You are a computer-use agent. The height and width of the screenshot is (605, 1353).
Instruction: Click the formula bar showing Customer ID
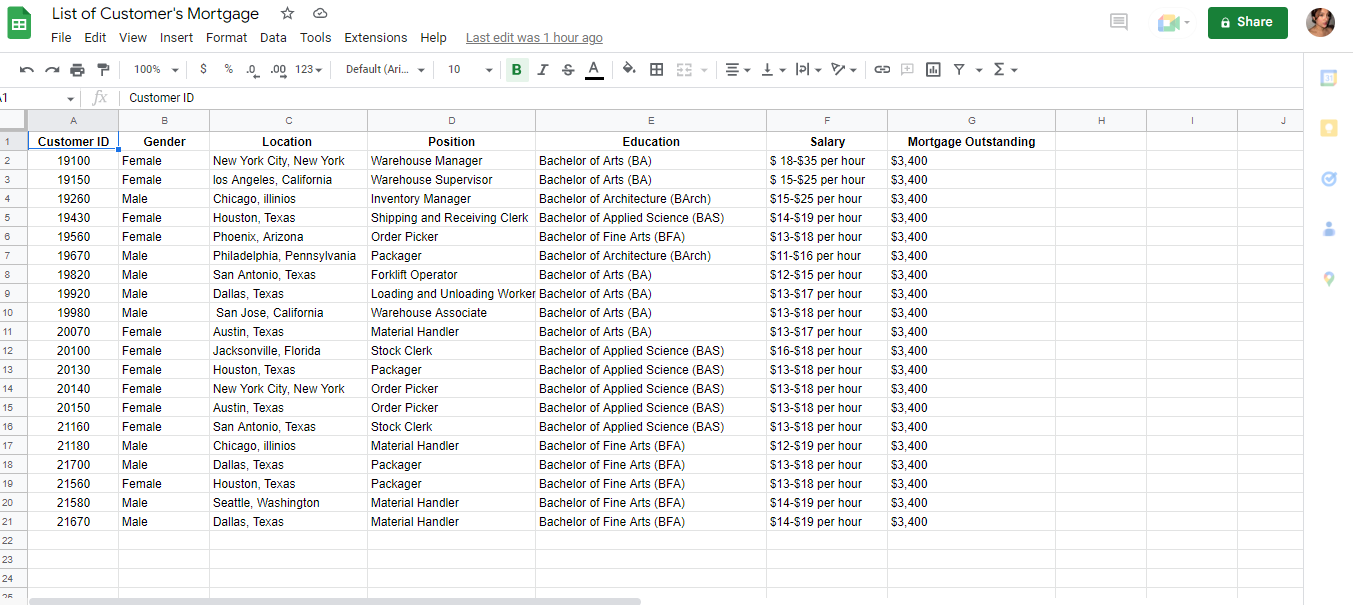(712, 98)
